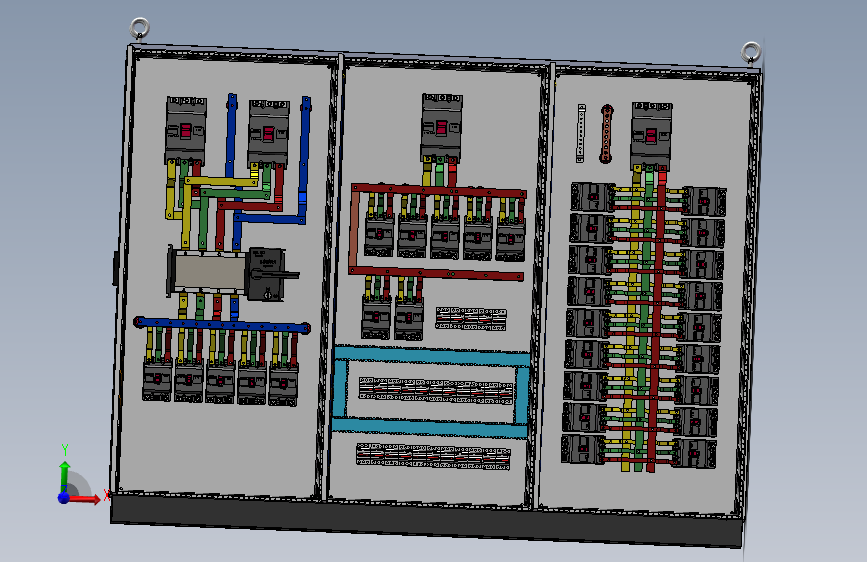Select the main breaker atop the center panel

click(441, 127)
